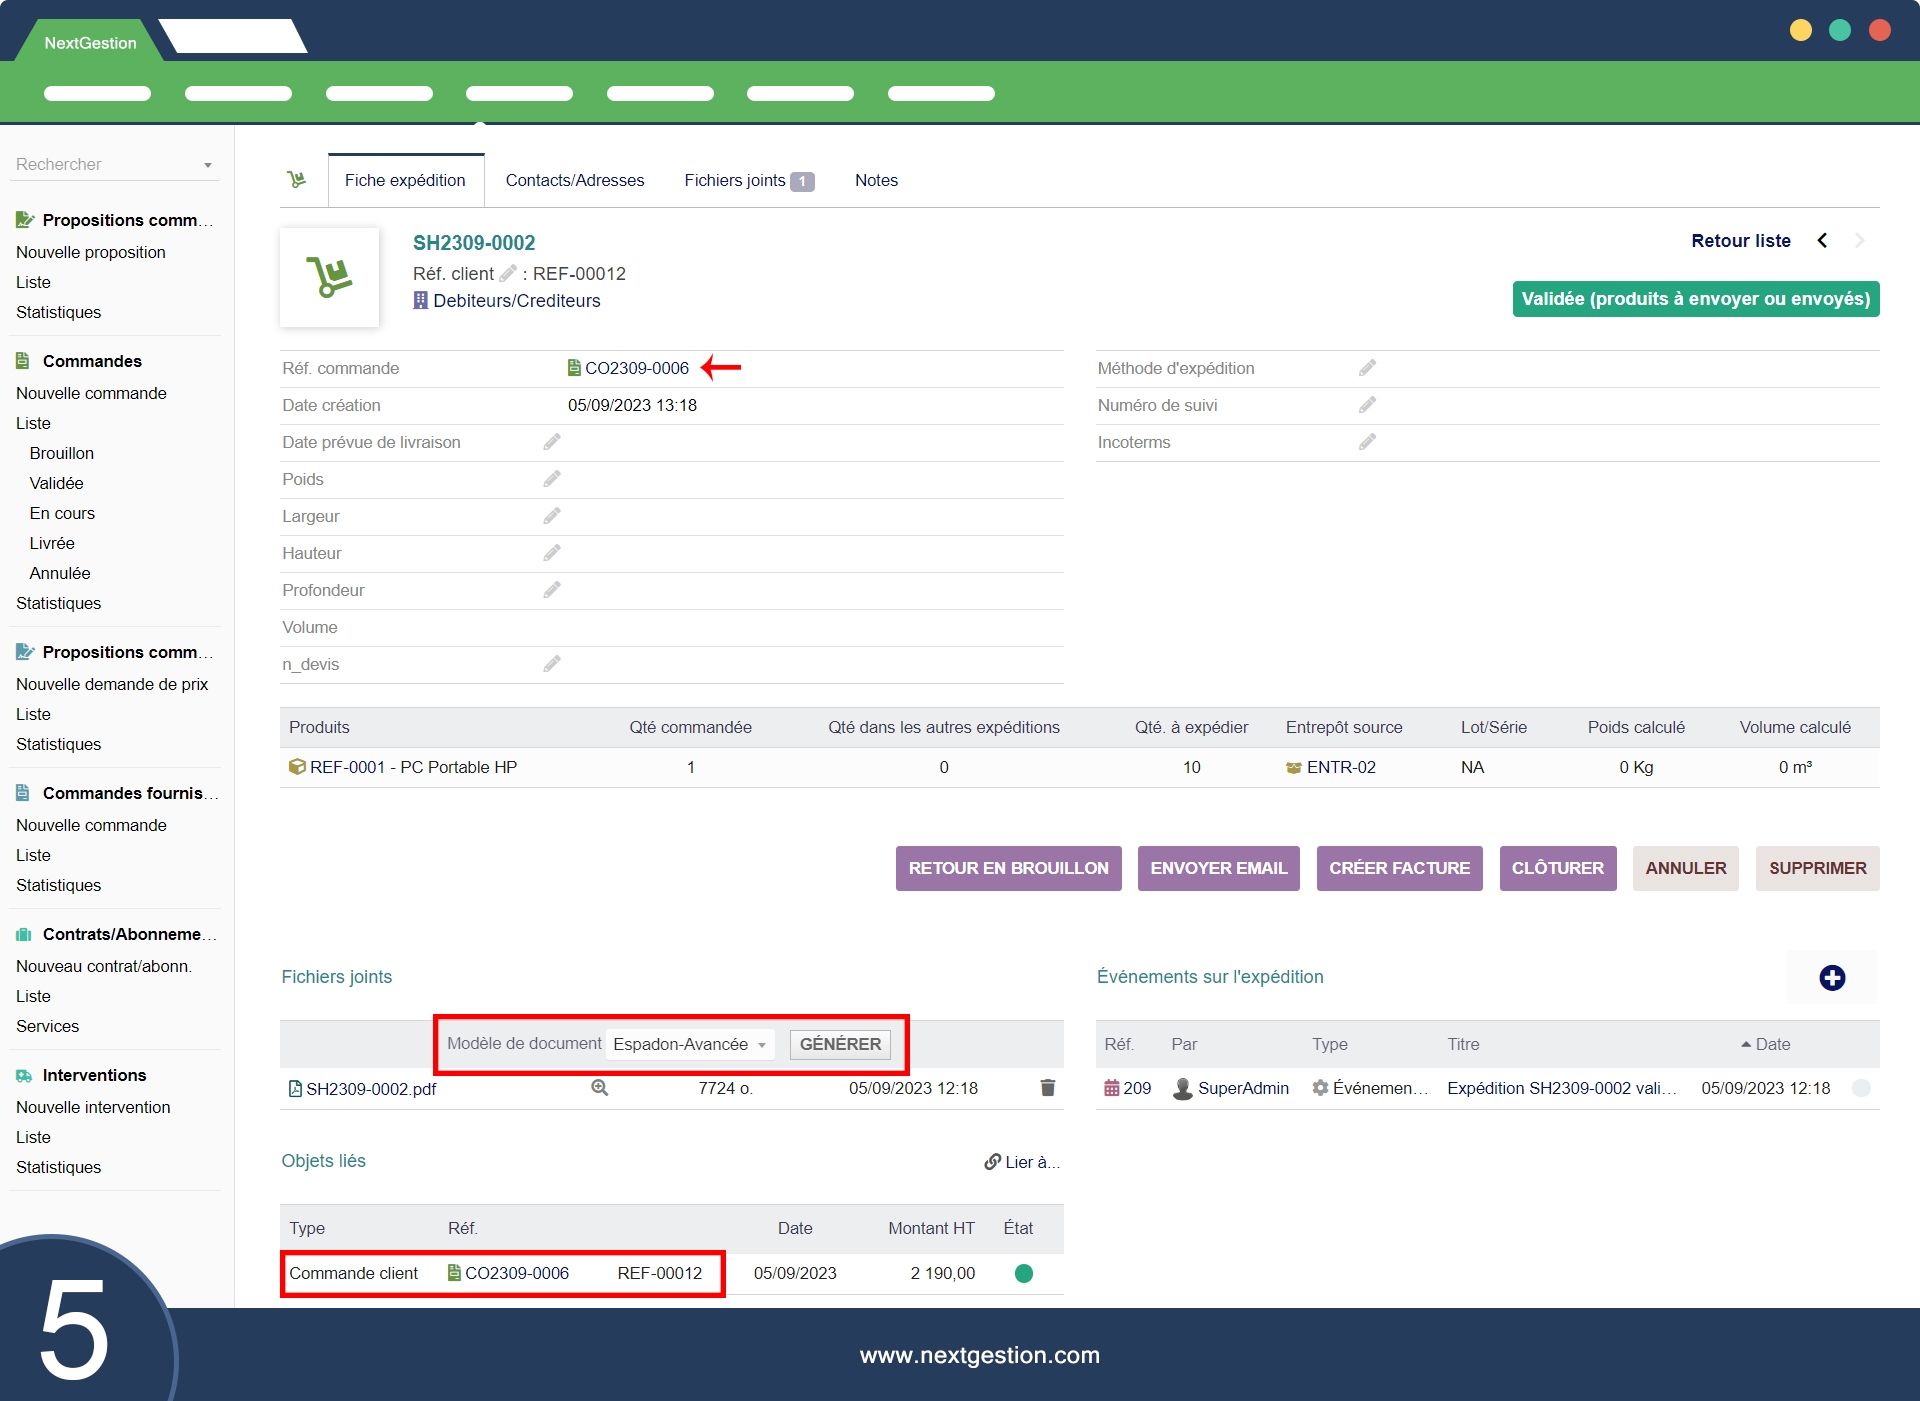Open Brouillon orders in sidebar

click(62, 453)
